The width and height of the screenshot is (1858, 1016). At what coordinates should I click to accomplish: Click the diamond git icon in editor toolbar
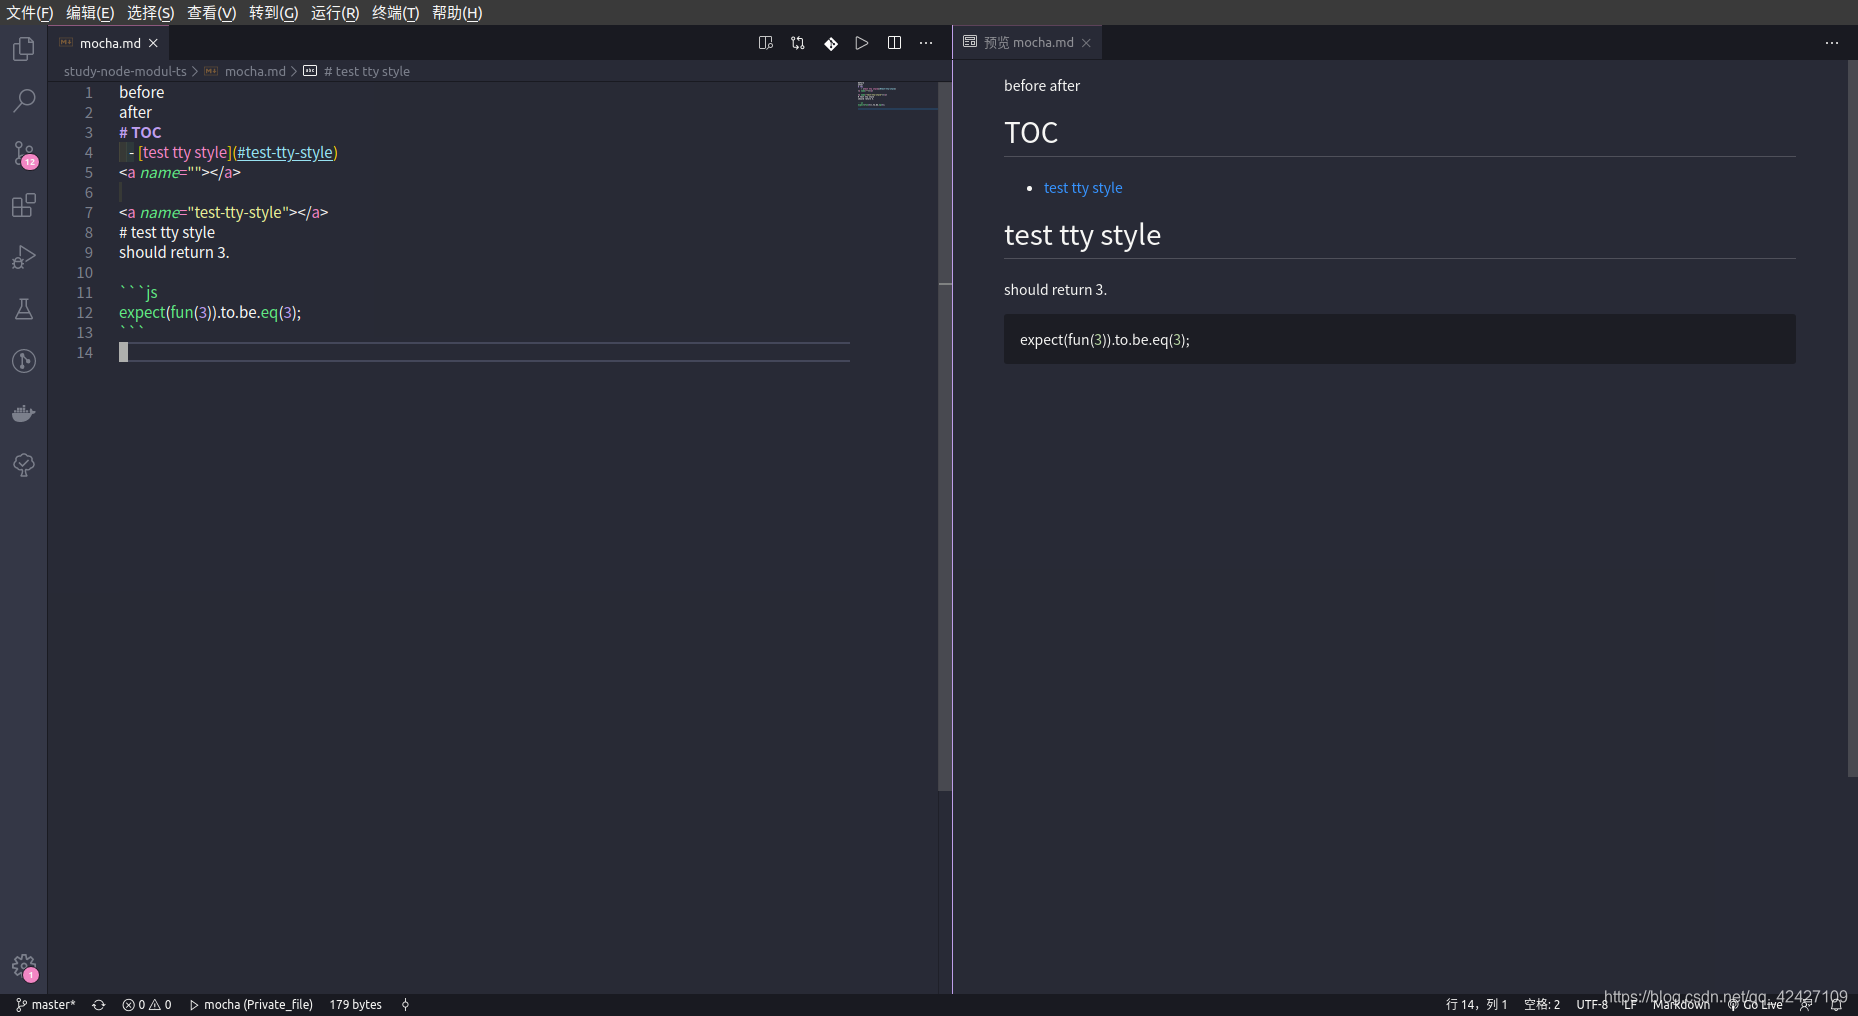(x=831, y=43)
